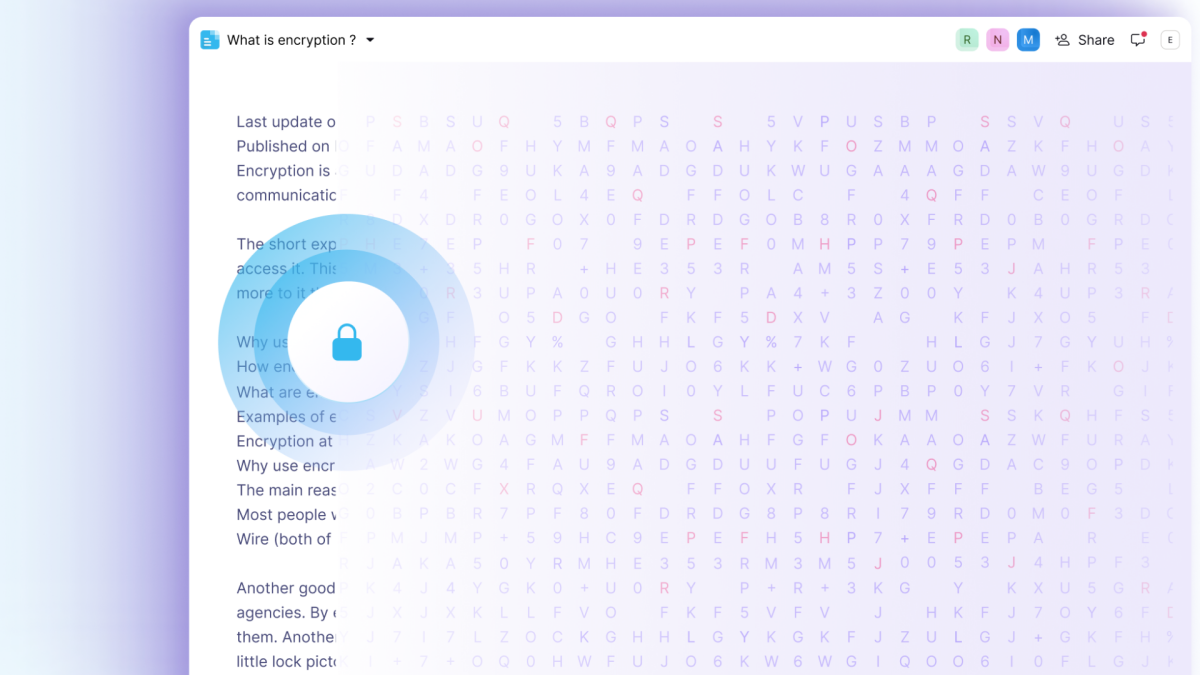Screen dimensions: 1200x675
Task: Click the "Examples of" text line
Action: click(x=285, y=416)
